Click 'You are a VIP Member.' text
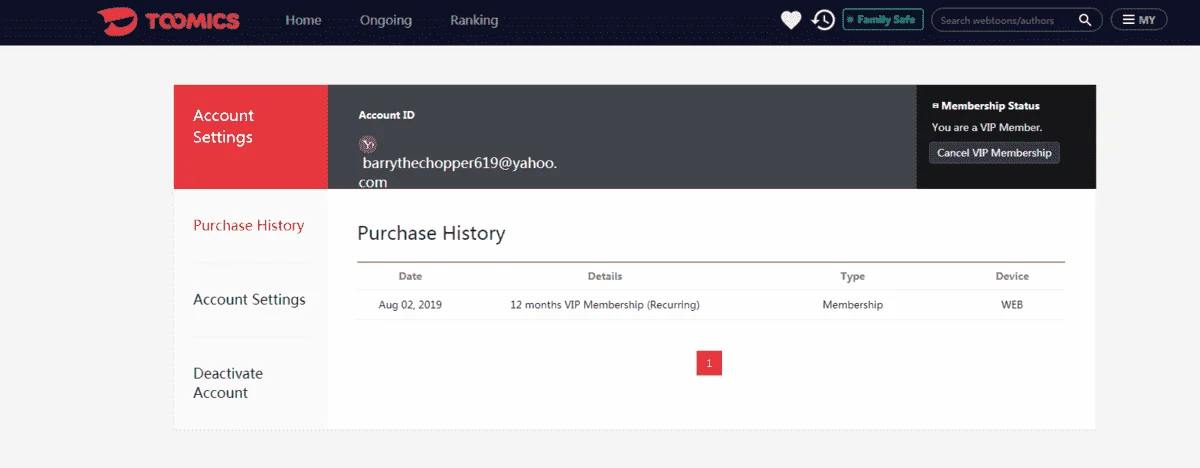 coord(987,127)
